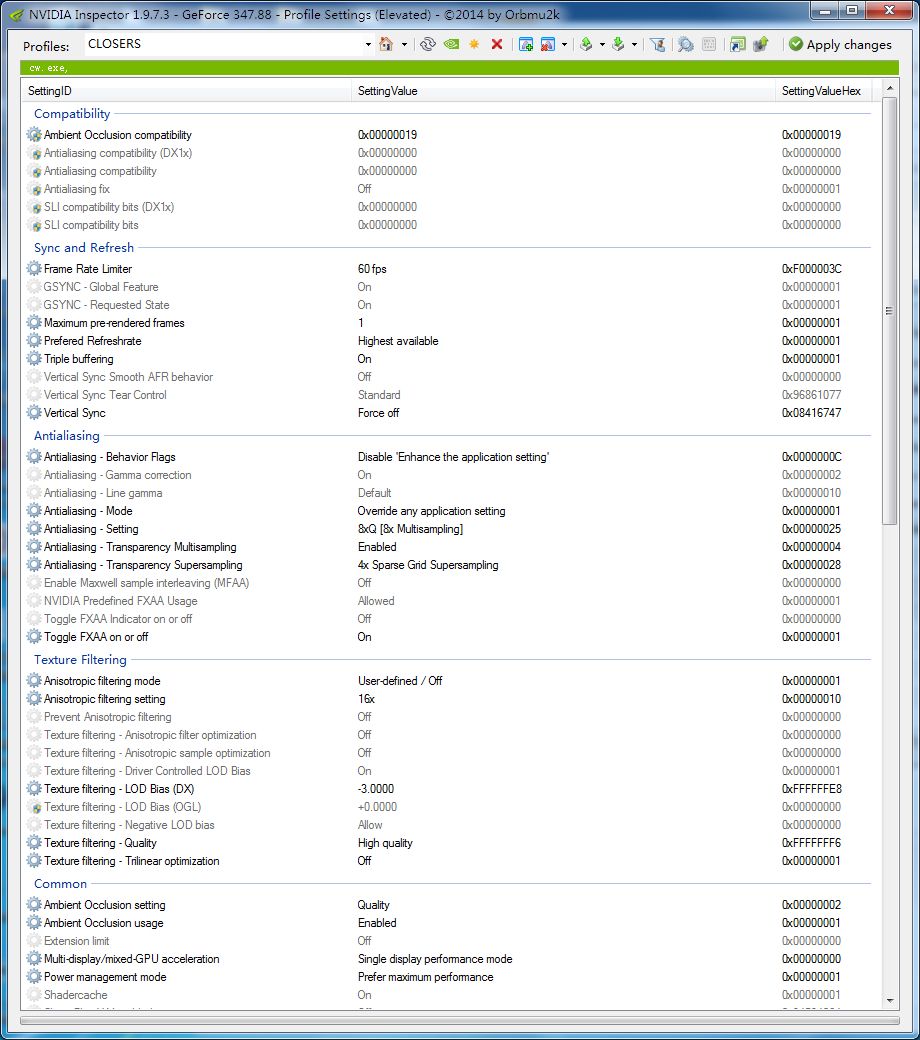
Task: Click the gear icon beside Anisotropic filtering setting
Action: coord(34,699)
